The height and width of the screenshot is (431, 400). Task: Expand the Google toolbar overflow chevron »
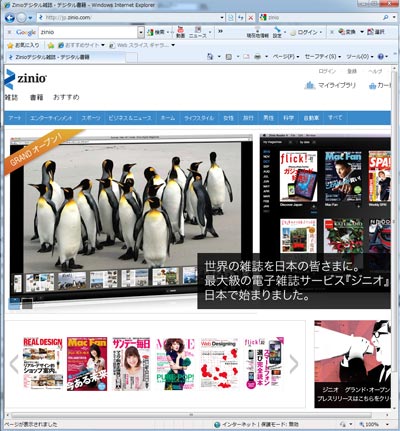pos(220,31)
